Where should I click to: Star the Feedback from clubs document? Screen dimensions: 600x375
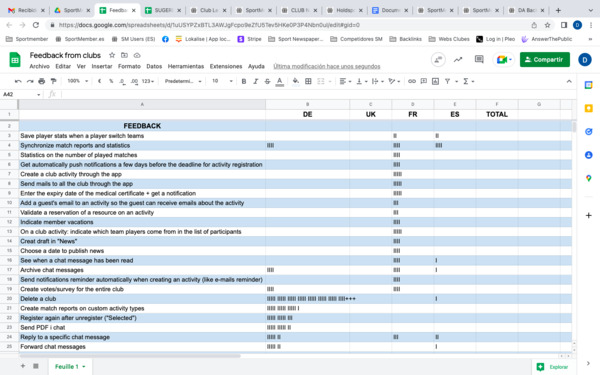point(112,55)
